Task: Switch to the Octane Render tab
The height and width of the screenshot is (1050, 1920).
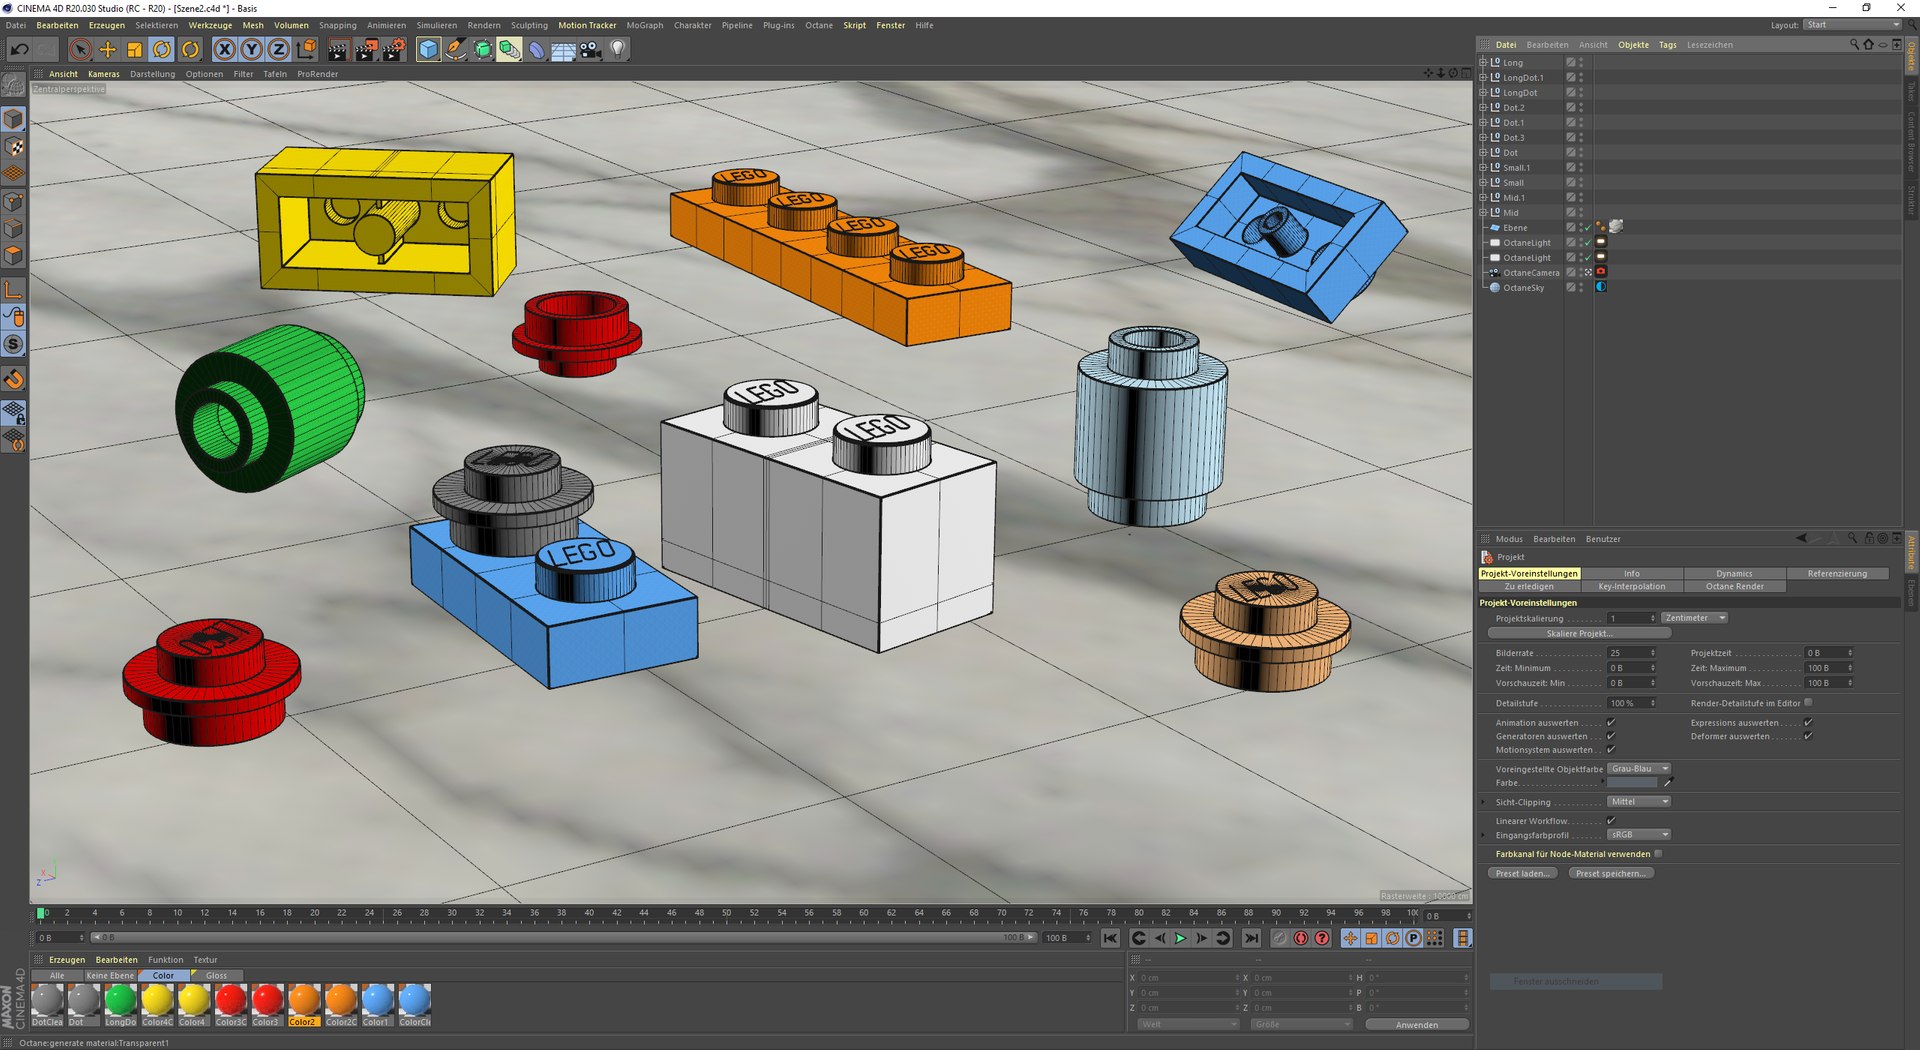Action: 1734,587
